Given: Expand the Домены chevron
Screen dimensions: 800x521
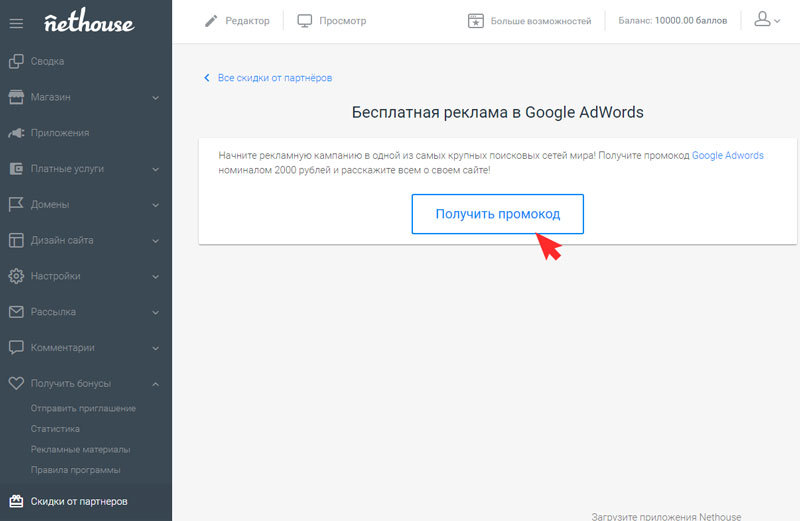Looking at the screenshot, I should 156,205.
